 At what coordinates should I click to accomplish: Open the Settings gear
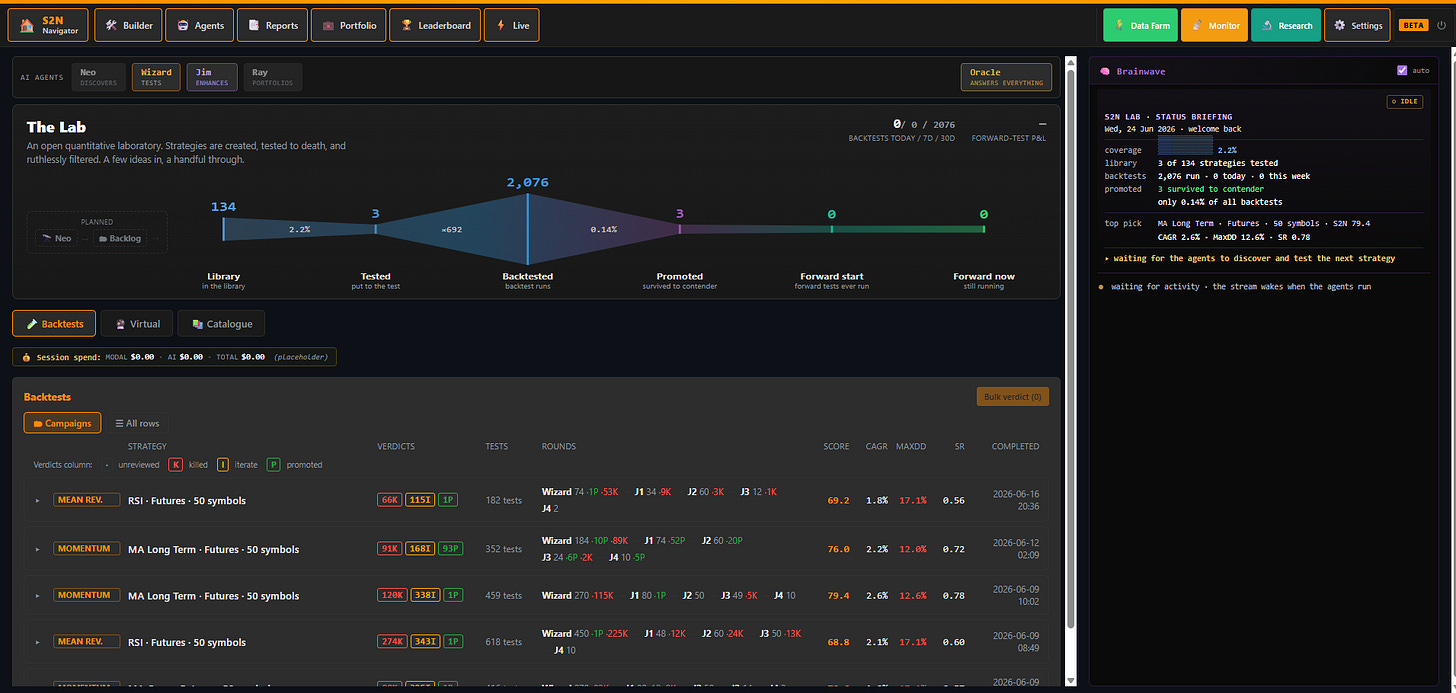point(1357,25)
